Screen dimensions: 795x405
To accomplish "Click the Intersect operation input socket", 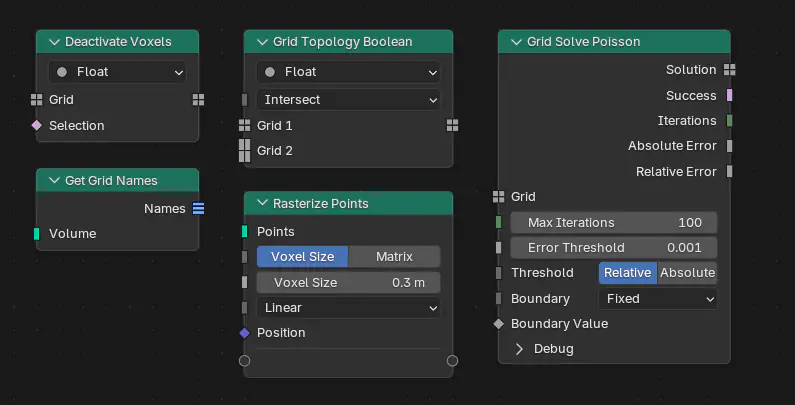I will tap(244, 100).
